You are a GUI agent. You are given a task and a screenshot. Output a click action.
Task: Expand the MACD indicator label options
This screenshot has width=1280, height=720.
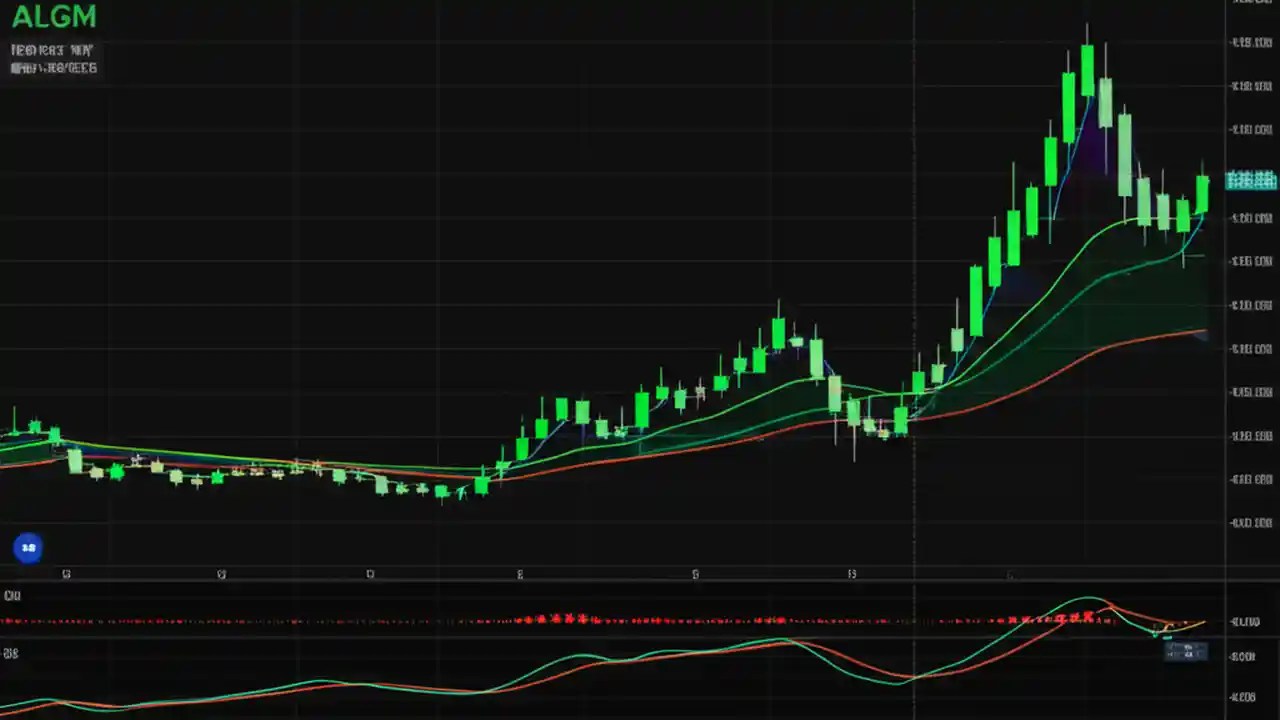click(12, 595)
